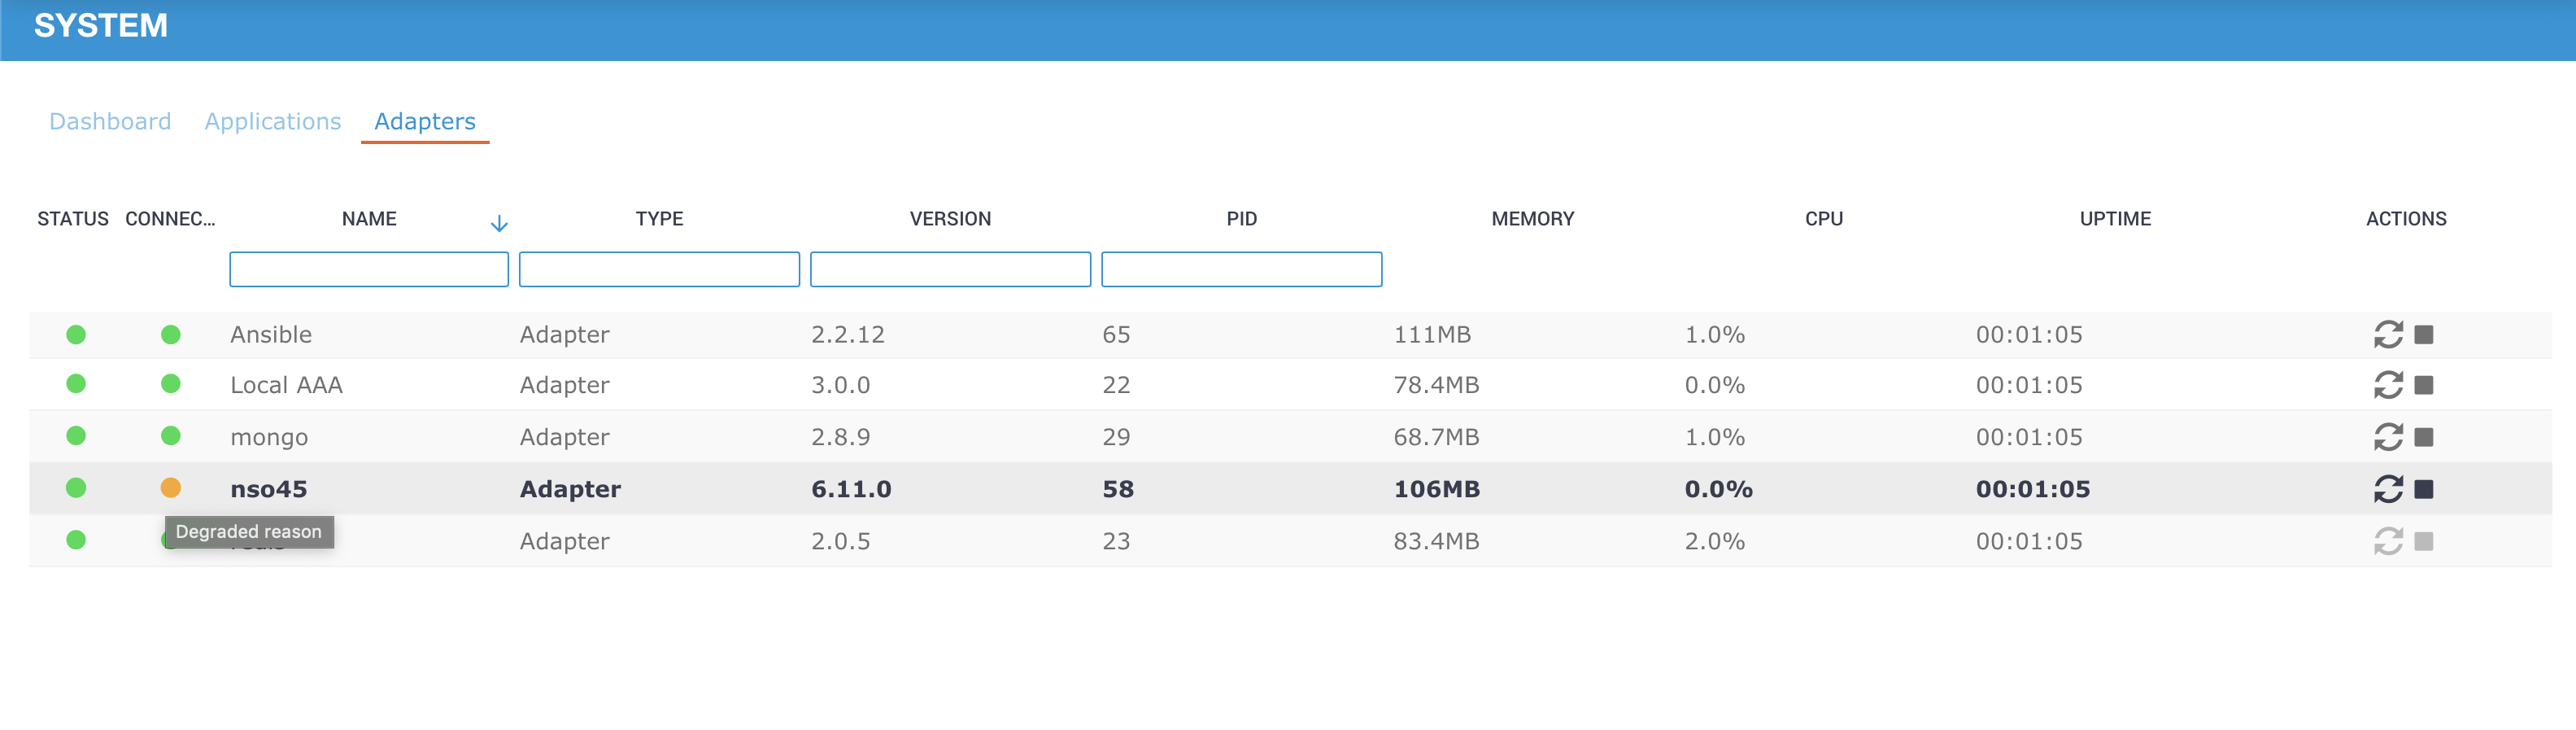Select the nso45 adapter name
The width and height of the screenshot is (2576, 730).
(x=269, y=489)
